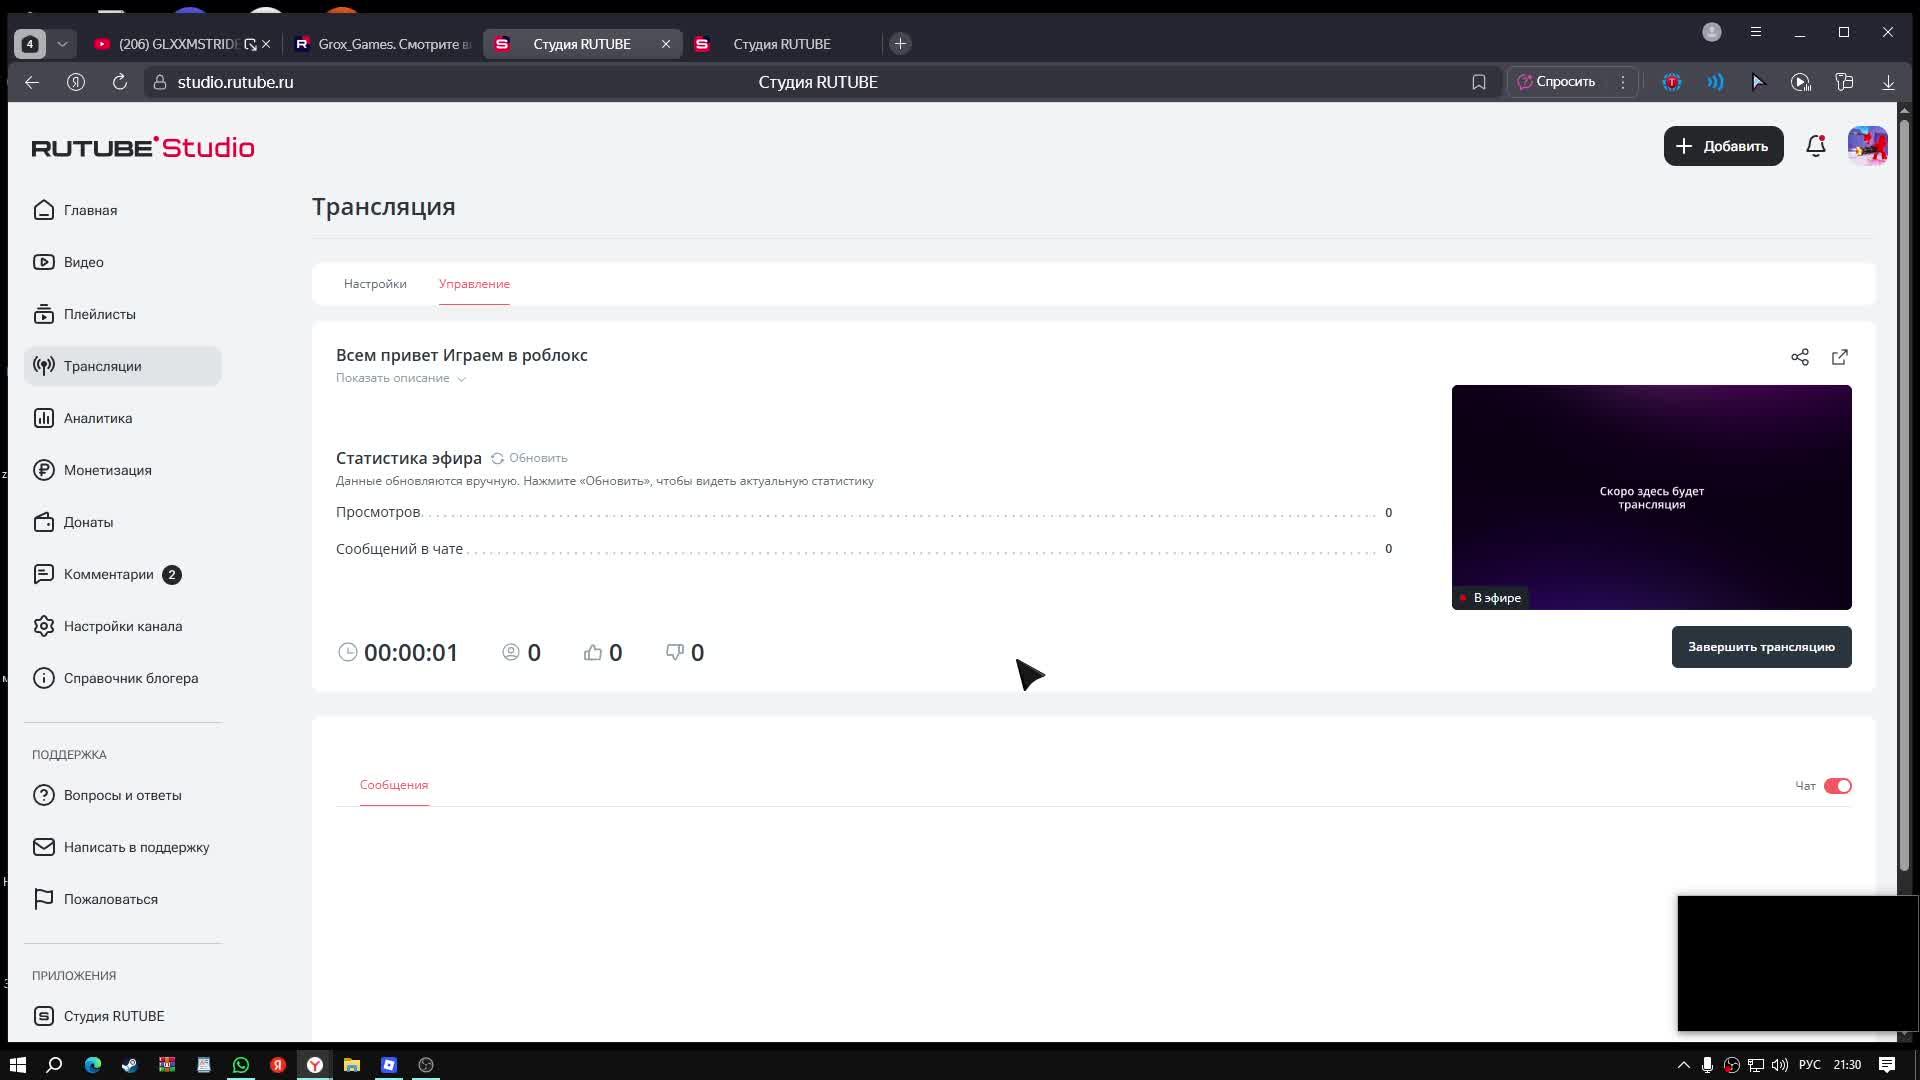Open the Спросить three-dots menu

pyautogui.click(x=1623, y=82)
